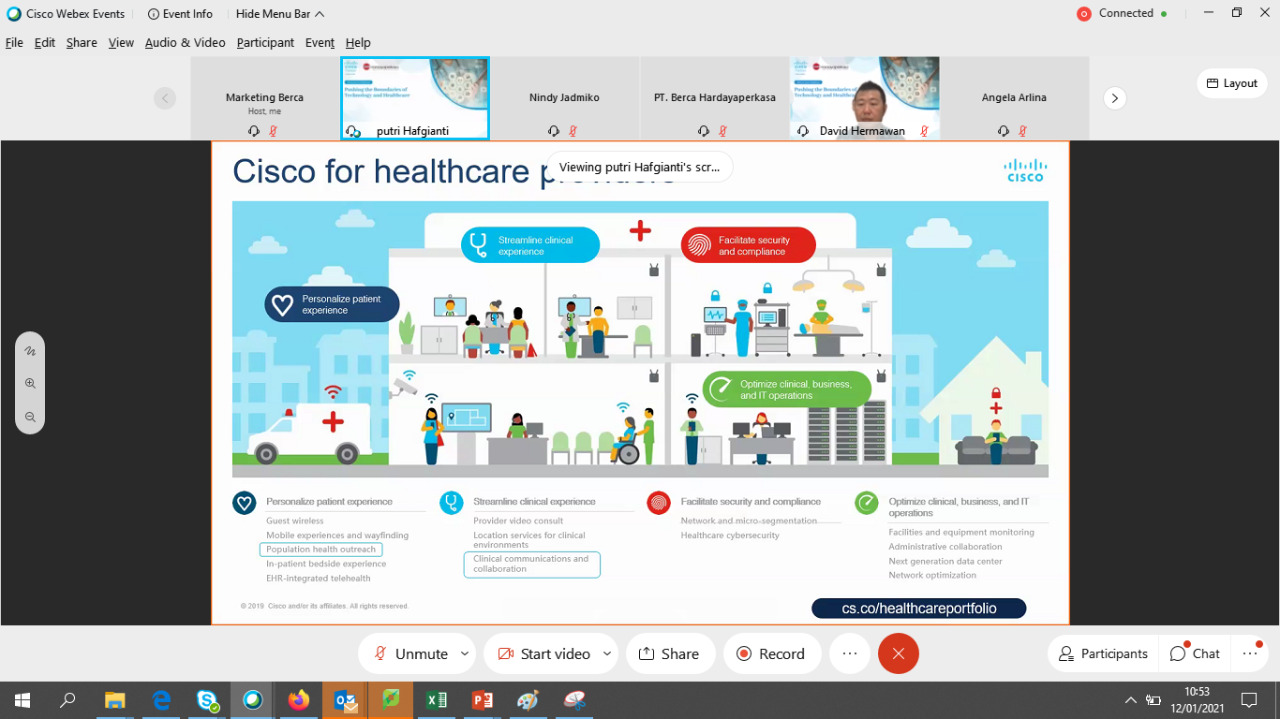Screen dimensions: 1280x719
Task: Select David Hermawan's video thumbnail
Action: tap(864, 98)
